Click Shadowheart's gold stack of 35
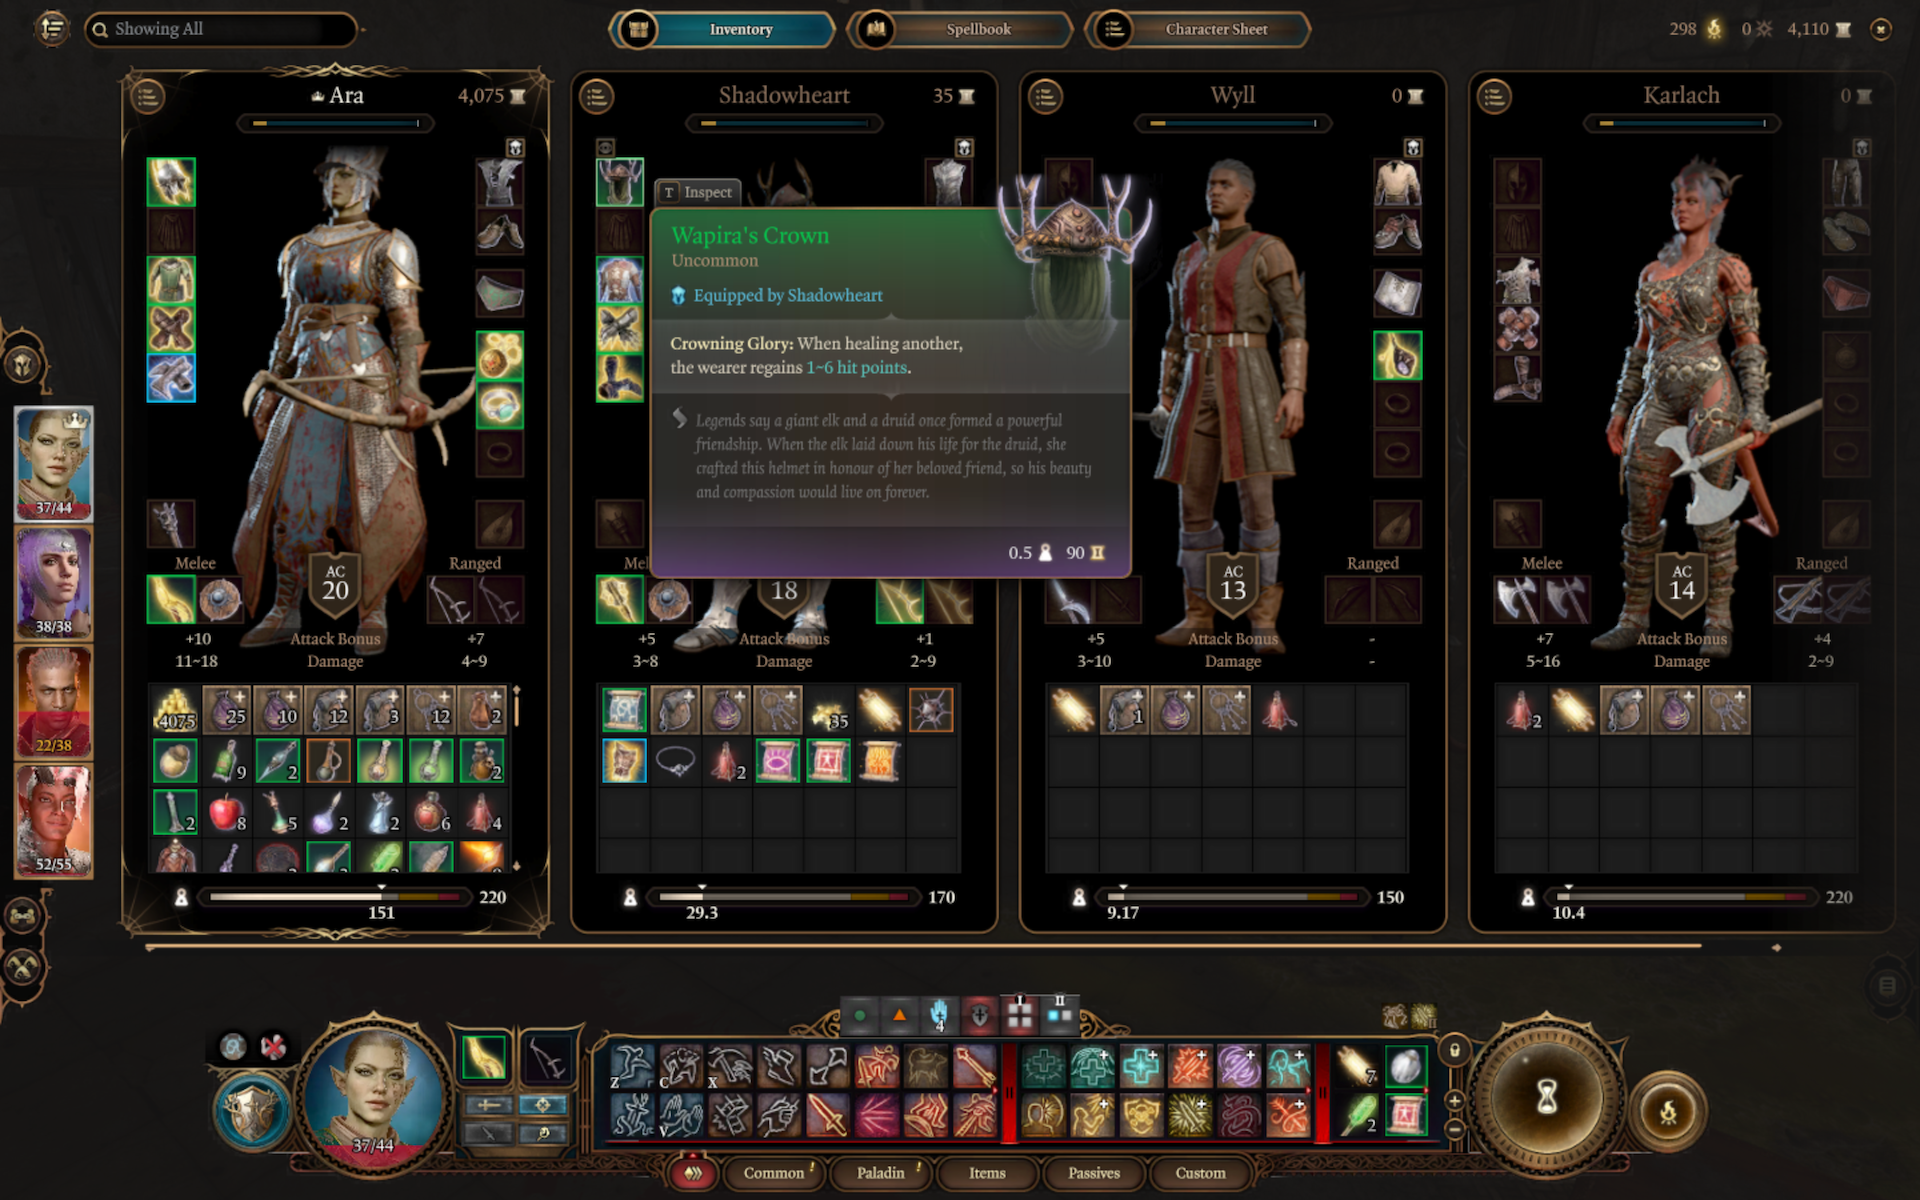 (x=829, y=710)
